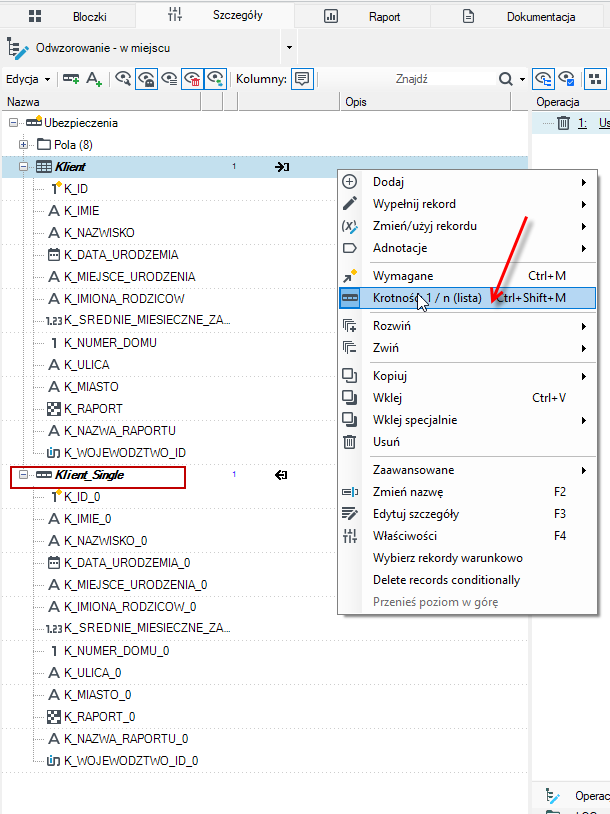Click the magnifier search icon
Image resolution: width=610 pixels, height=814 pixels.
pos(505,79)
